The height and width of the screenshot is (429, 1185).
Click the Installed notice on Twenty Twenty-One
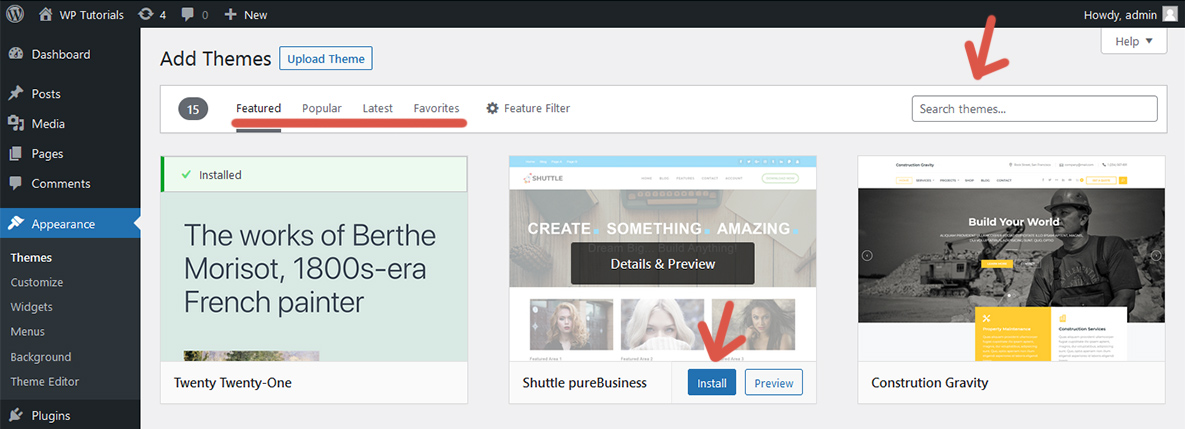pos(314,174)
